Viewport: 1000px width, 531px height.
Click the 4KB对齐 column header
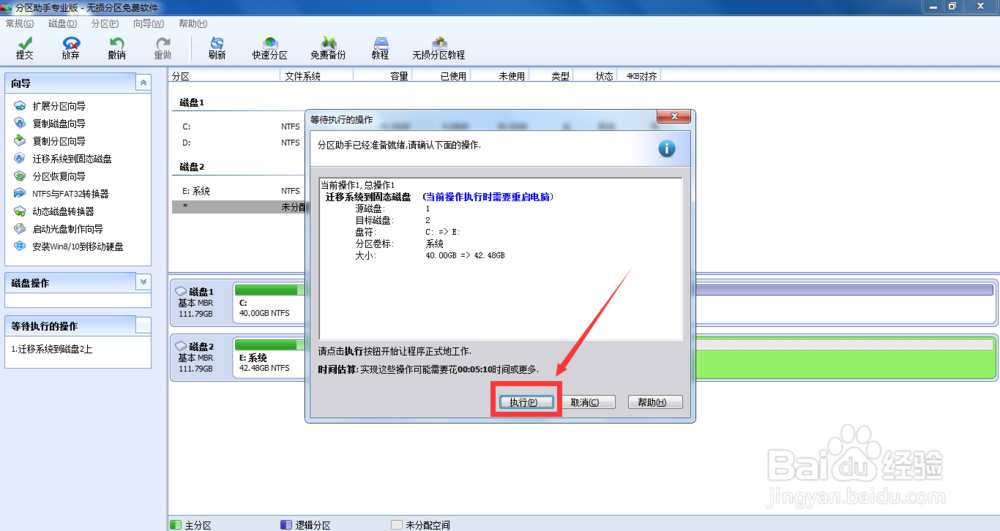click(640, 76)
